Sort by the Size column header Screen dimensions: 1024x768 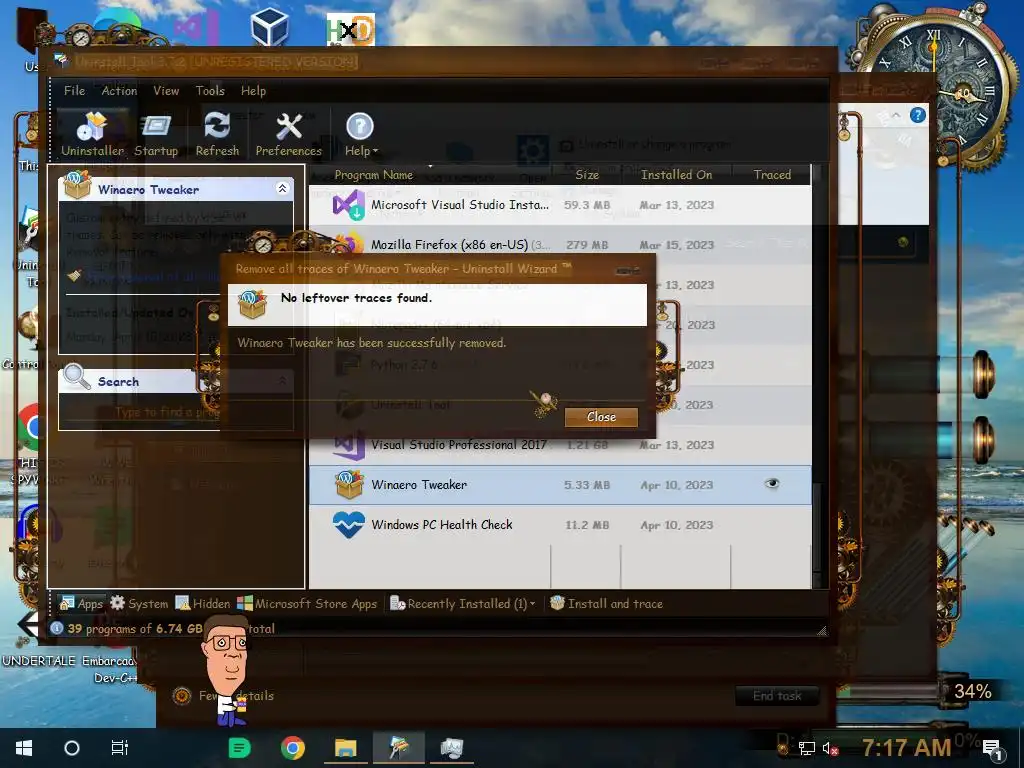click(x=587, y=174)
